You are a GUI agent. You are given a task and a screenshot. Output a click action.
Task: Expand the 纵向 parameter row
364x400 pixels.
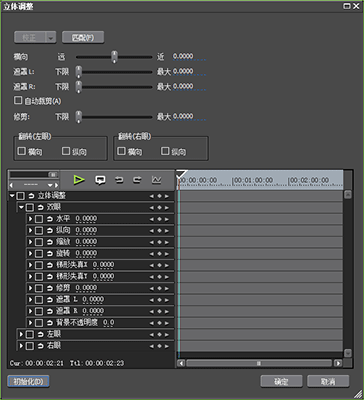[30, 231]
